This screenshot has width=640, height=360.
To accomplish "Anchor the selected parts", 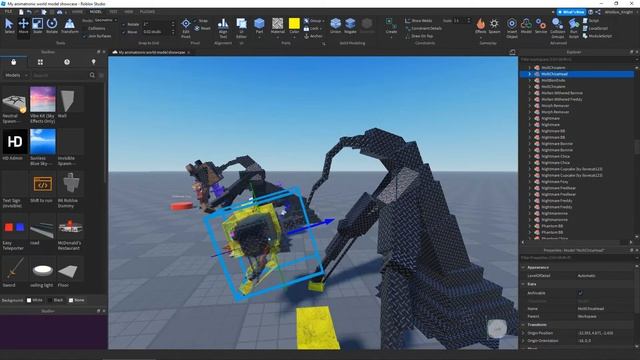I will (x=313, y=36).
